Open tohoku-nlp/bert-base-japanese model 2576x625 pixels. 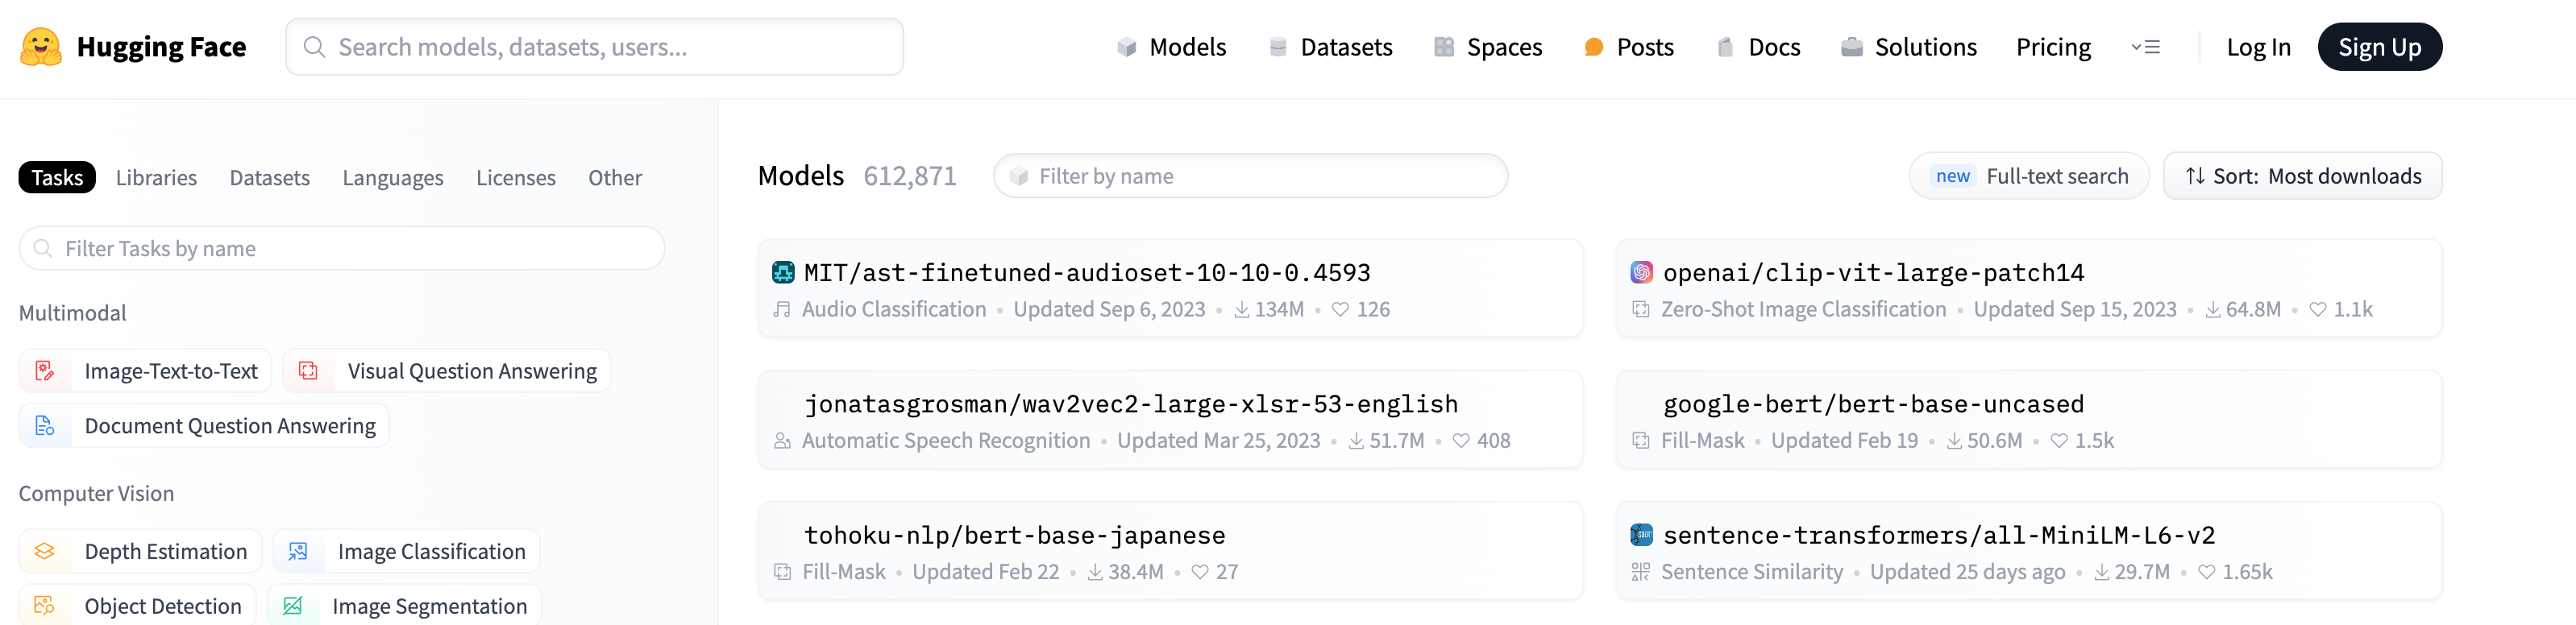point(1170,551)
